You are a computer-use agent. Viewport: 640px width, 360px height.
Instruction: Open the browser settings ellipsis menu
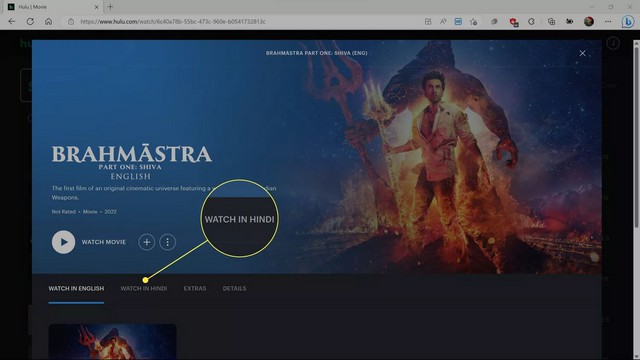pyautogui.click(x=608, y=22)
